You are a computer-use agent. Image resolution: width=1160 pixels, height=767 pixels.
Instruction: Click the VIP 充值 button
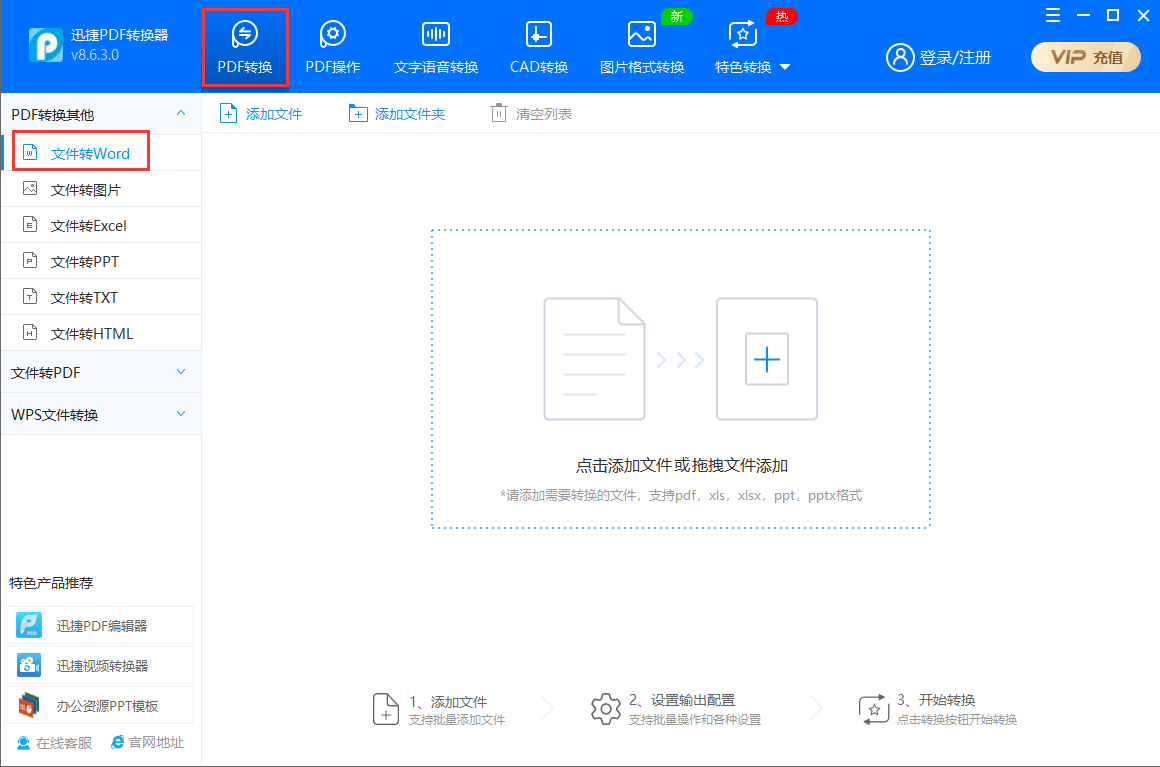point(1085,57)
